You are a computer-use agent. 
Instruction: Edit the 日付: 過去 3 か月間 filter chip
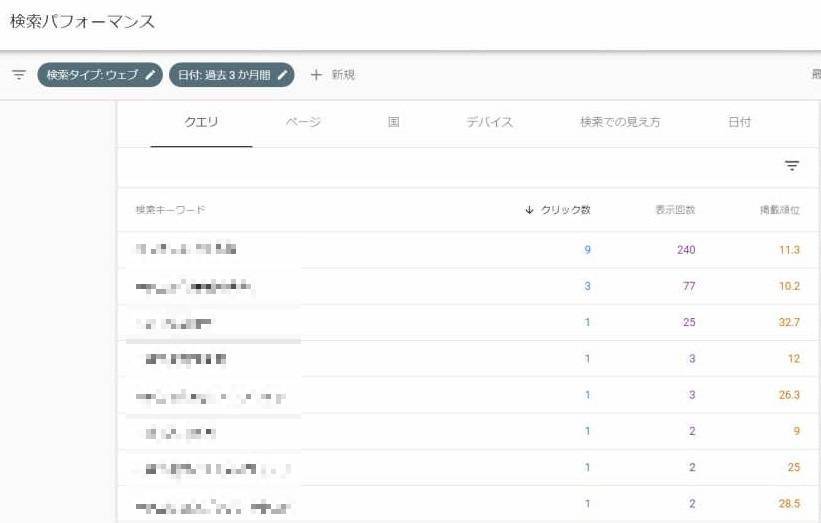tap(231, 75)
